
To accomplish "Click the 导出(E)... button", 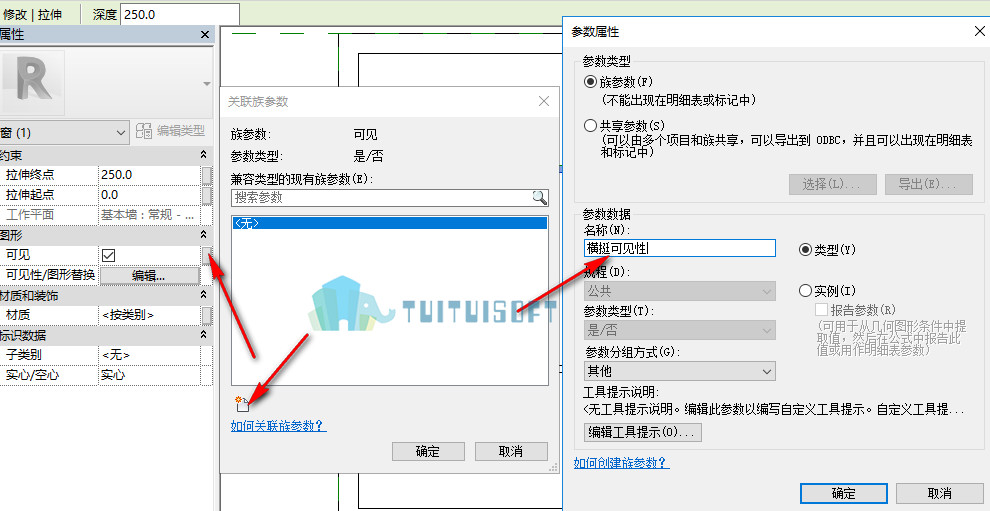I will [929, 184].
